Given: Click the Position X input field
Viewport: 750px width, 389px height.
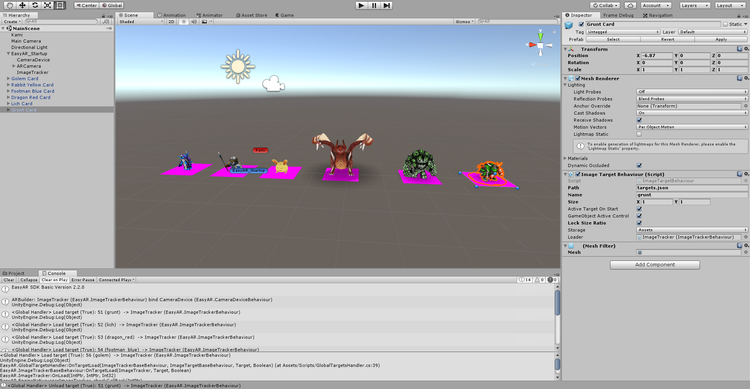Looking at the screenshot, I should pyautogui.click(x=657, y=56).
